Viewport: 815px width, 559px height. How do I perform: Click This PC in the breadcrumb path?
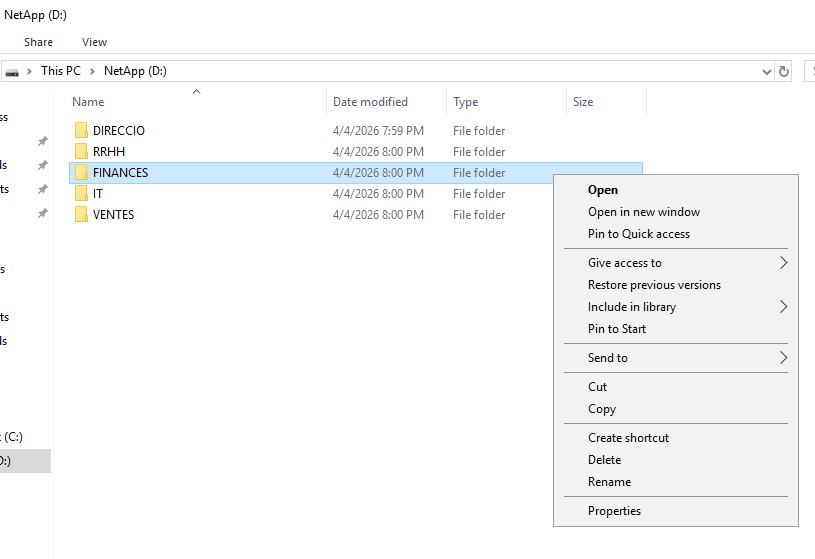coord(60,72)
